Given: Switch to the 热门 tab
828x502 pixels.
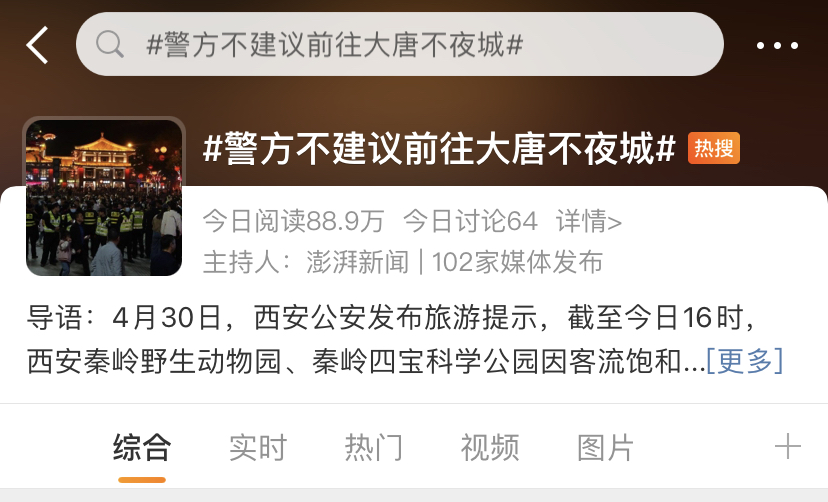Looking at the screenshot, I should point(373,448).
